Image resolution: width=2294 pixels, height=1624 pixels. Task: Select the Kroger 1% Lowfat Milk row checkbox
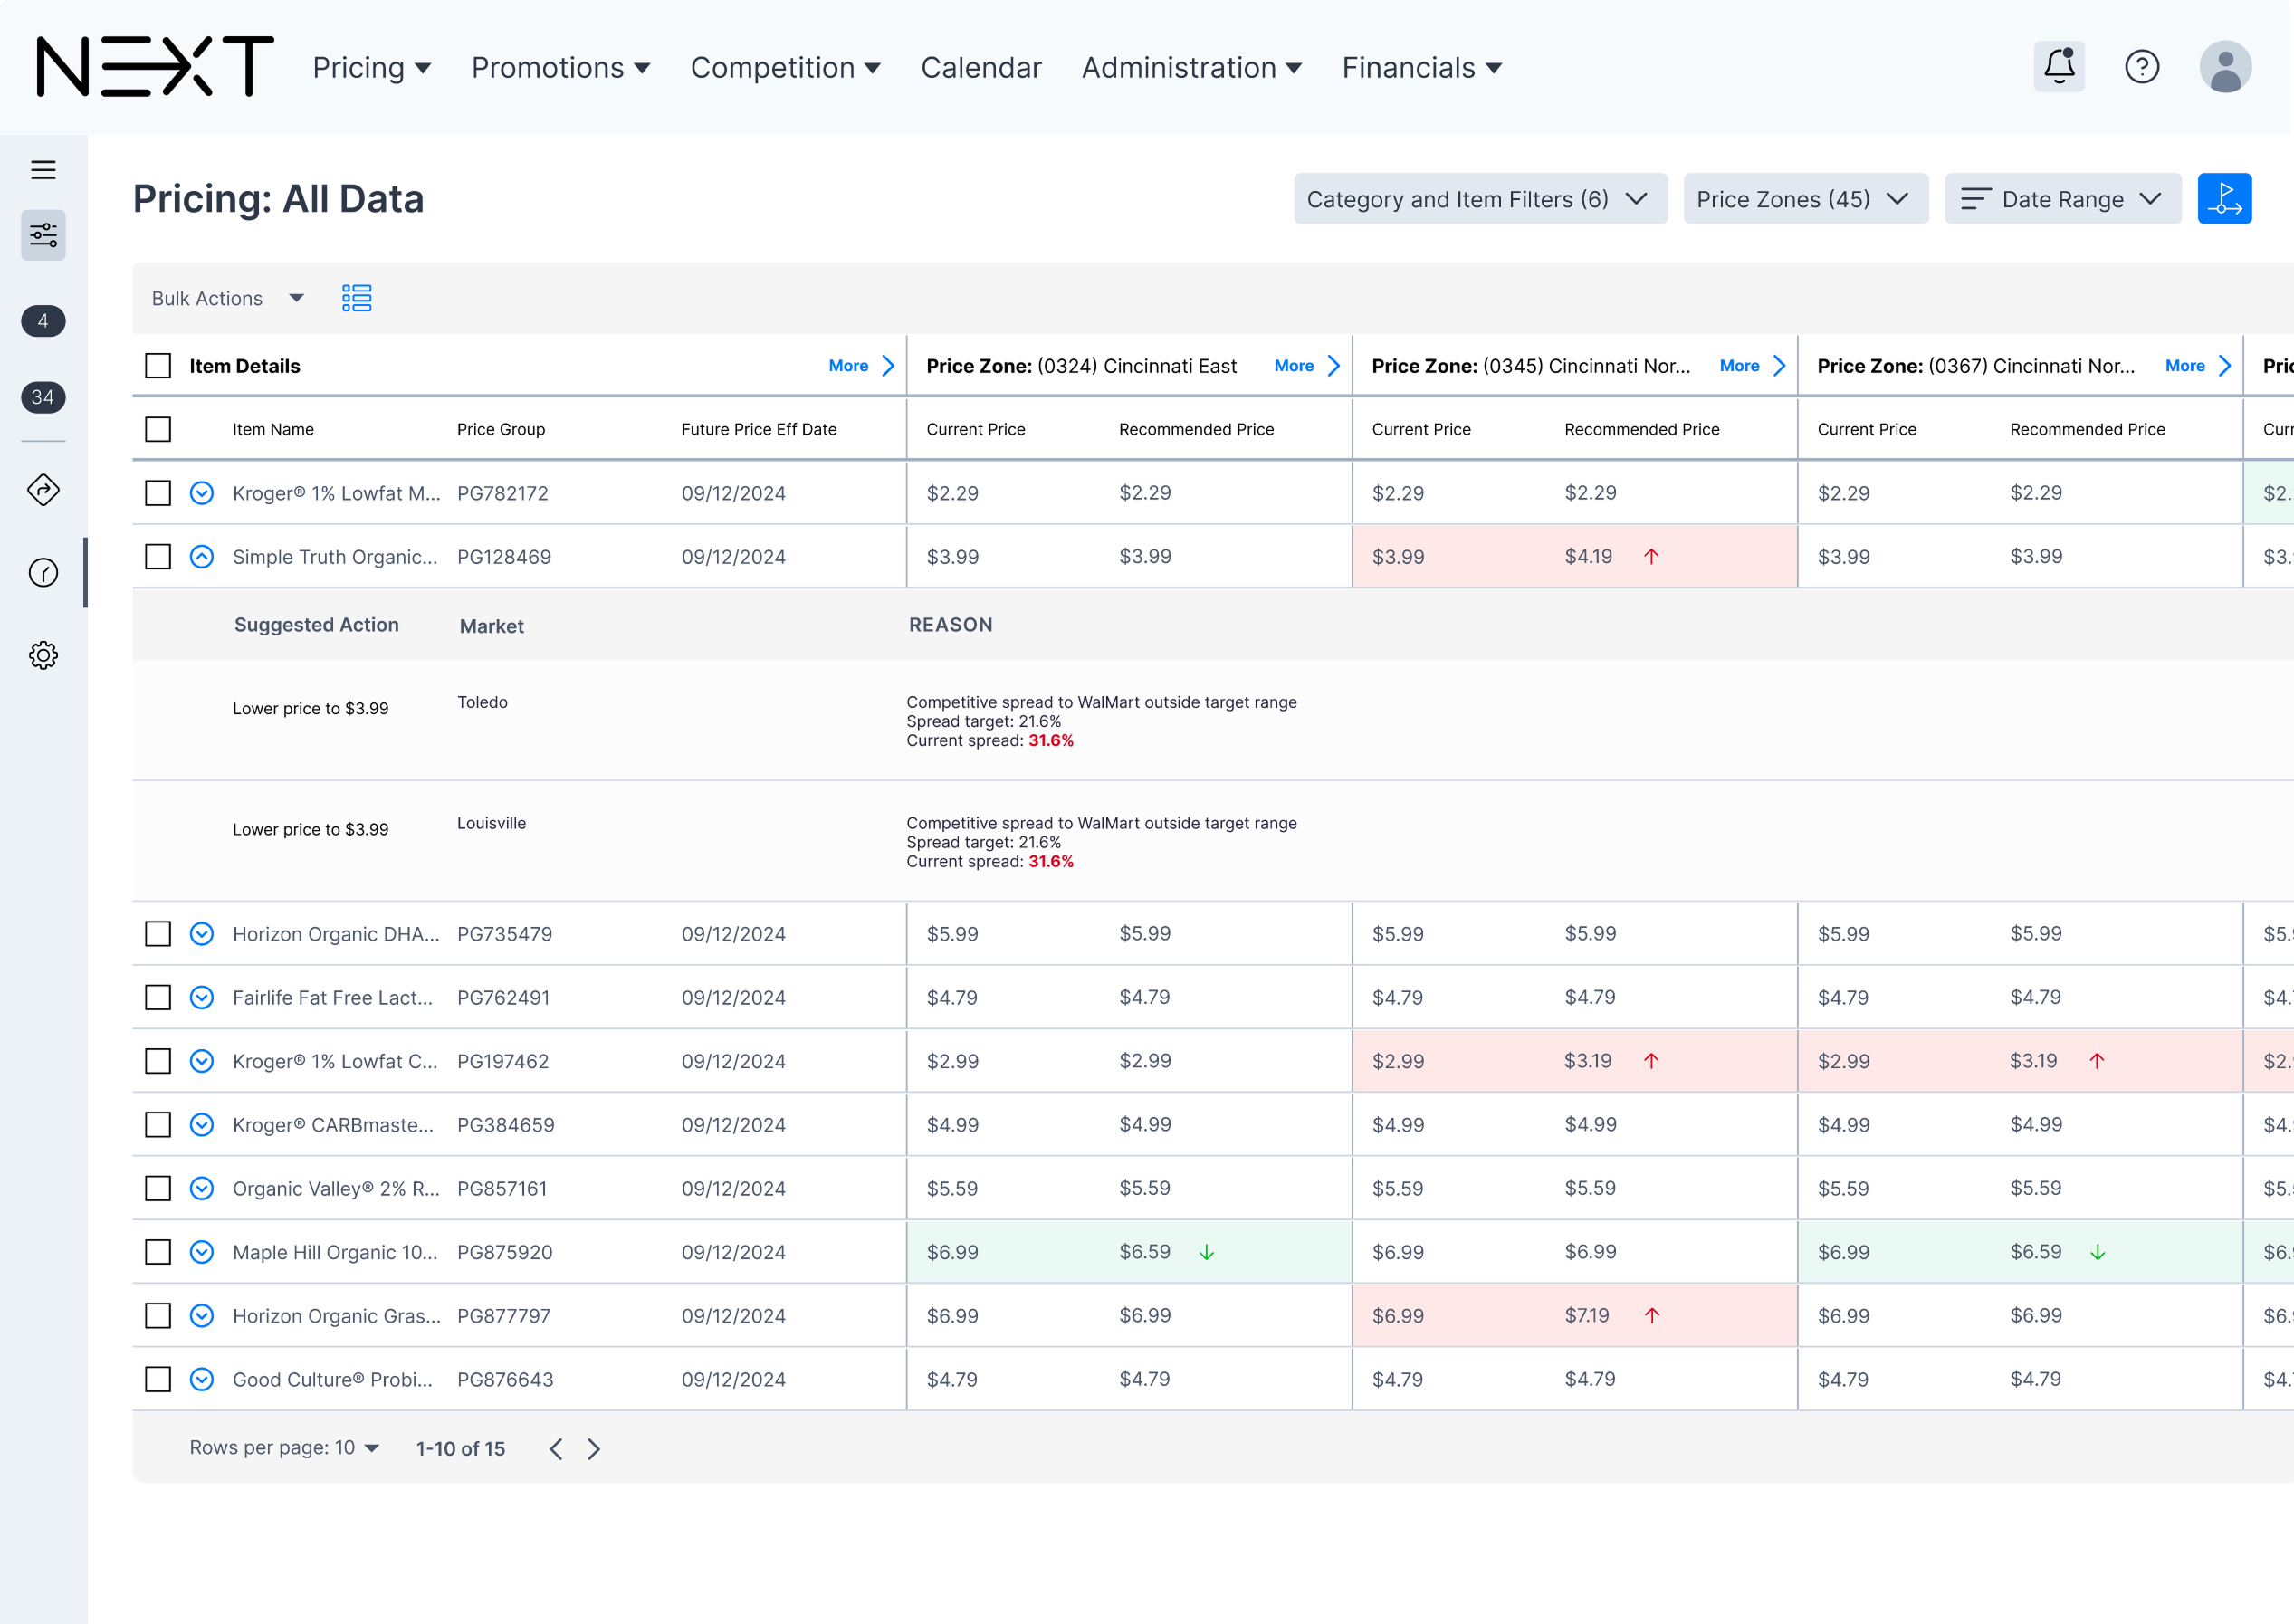158,493
